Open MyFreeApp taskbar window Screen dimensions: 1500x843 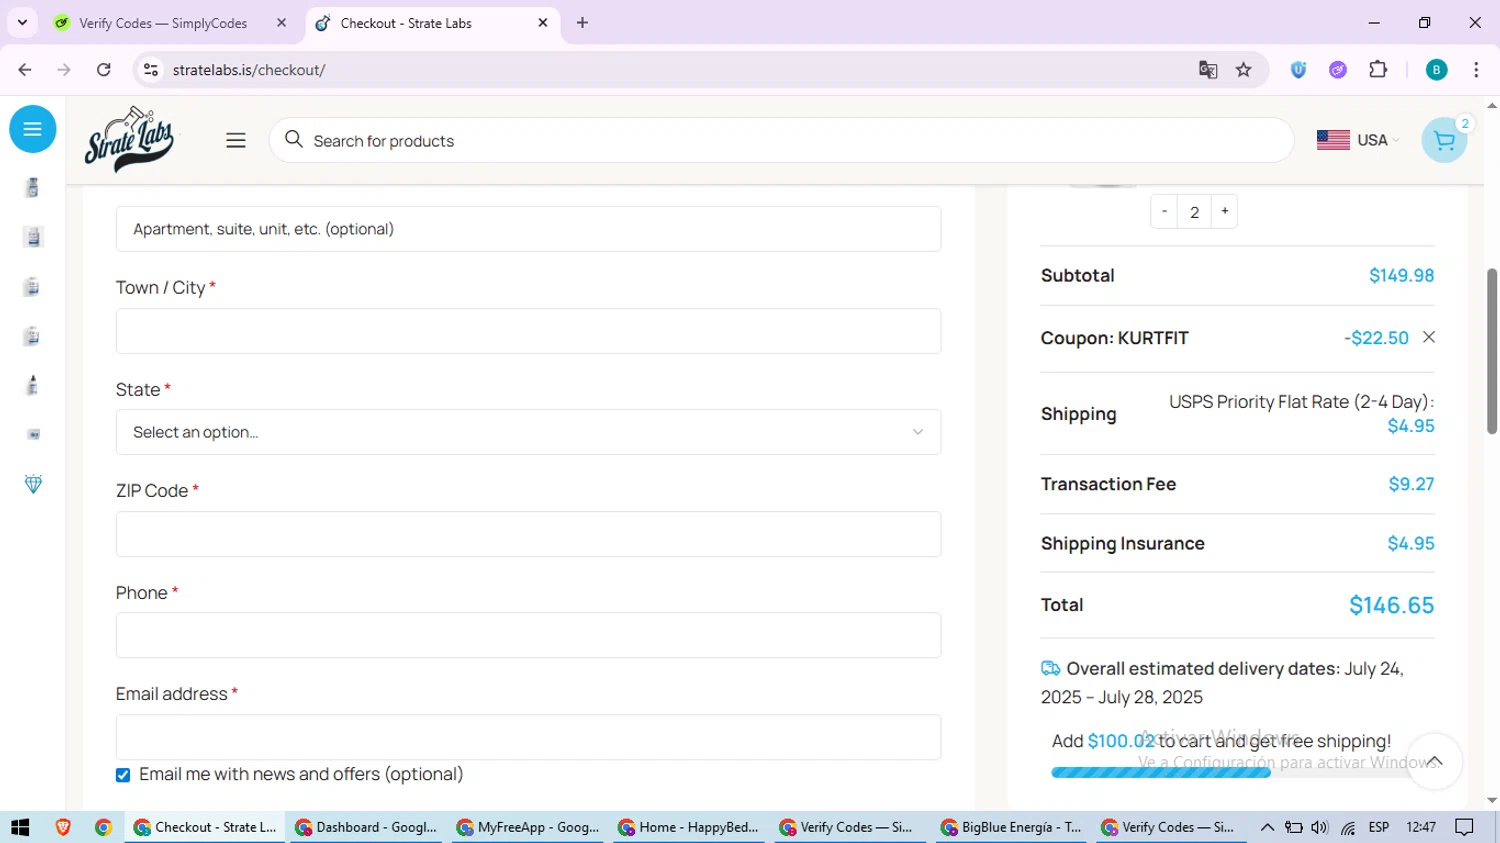528,827
